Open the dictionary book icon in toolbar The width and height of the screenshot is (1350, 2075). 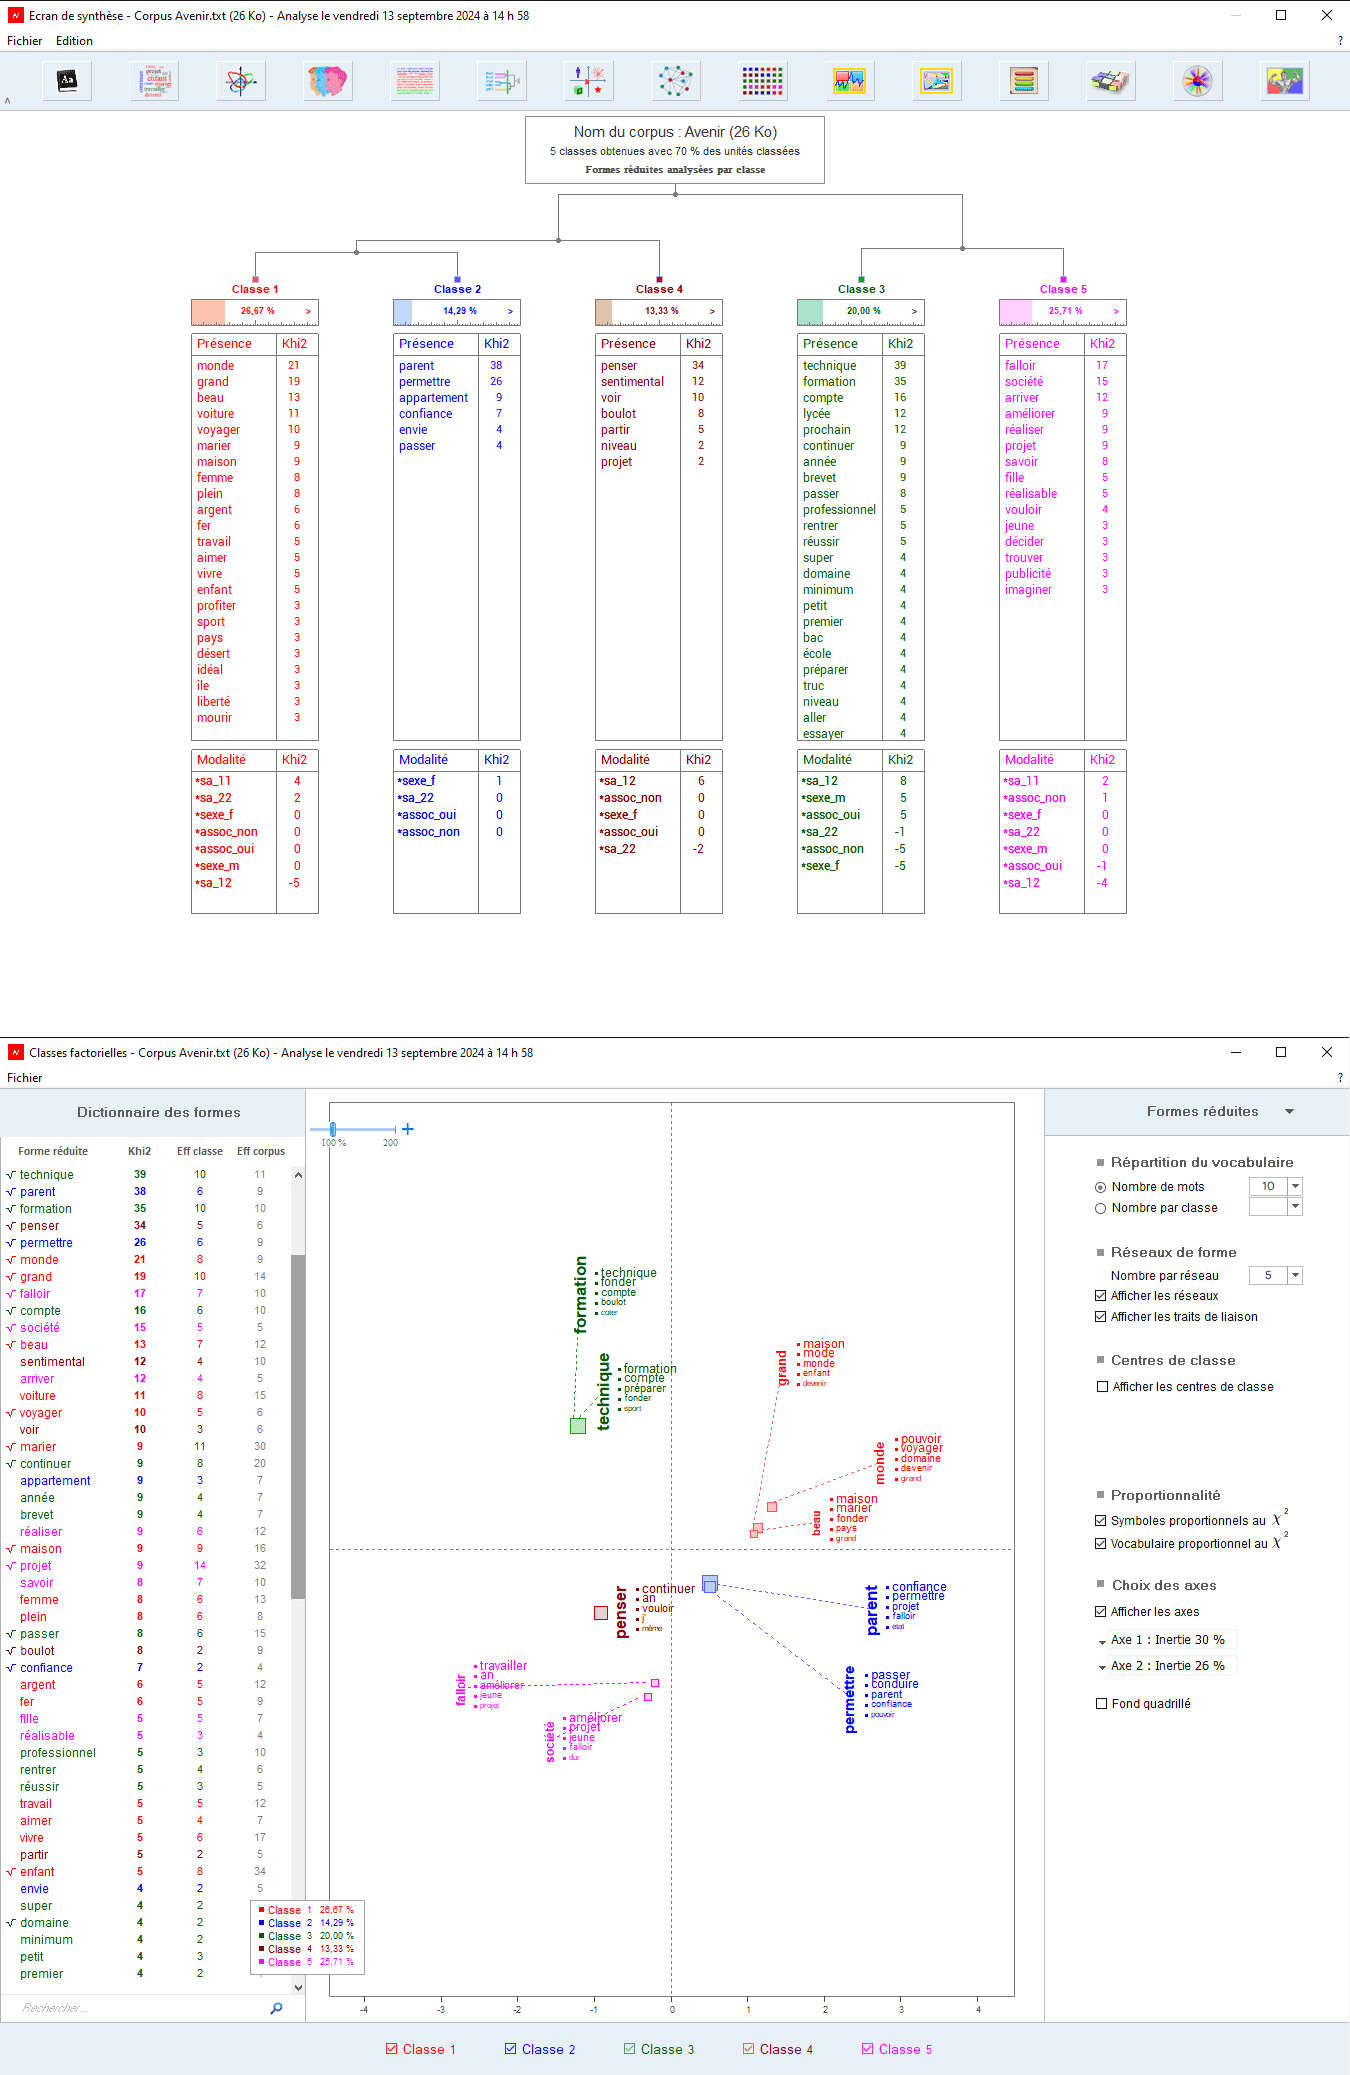[x=67, y=81]
